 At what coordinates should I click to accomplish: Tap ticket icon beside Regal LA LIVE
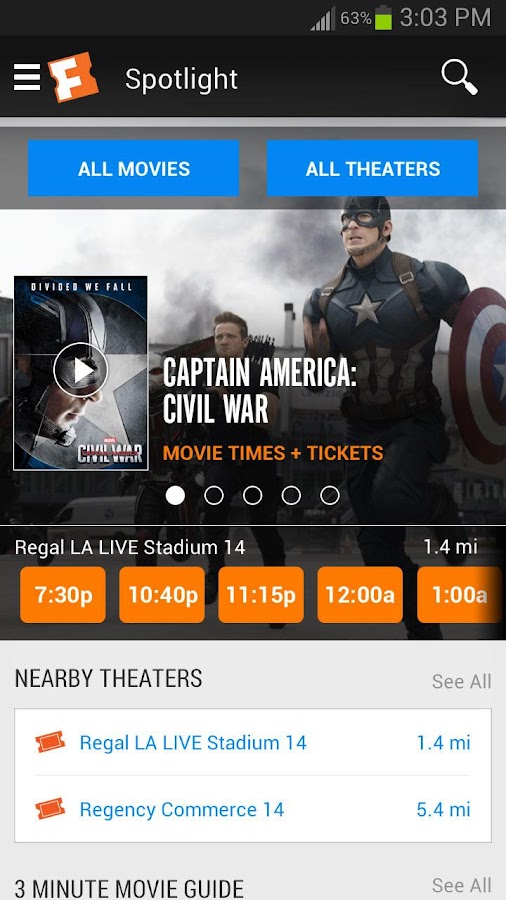50,742
